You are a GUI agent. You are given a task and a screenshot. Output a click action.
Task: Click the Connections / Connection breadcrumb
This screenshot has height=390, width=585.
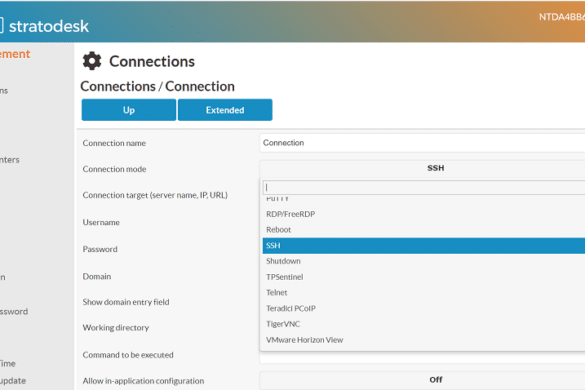pyautogui.click(x=157, y=86)
